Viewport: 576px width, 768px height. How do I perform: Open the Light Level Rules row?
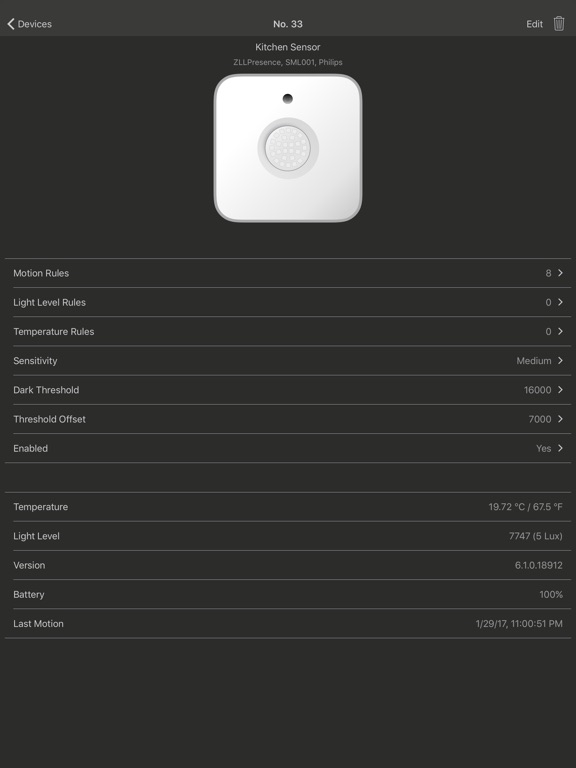point(288,302)
